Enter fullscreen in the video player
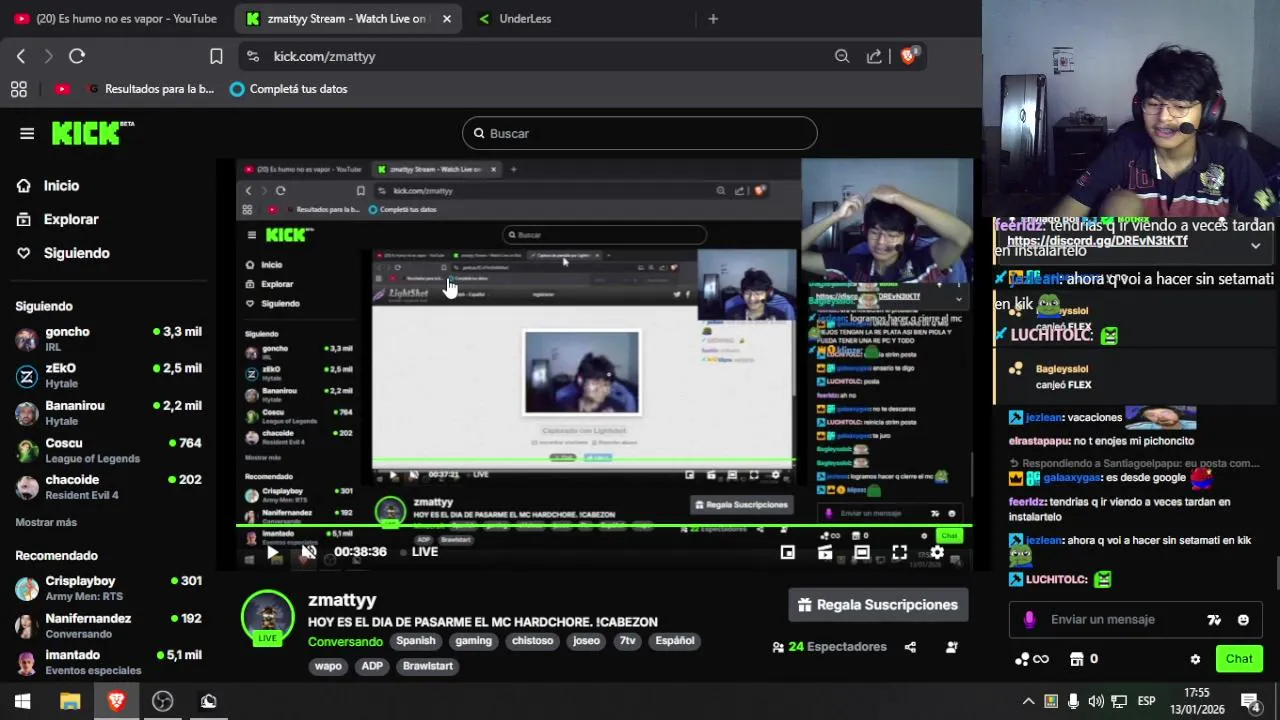 pyautogui.click(x=899, y=552)
